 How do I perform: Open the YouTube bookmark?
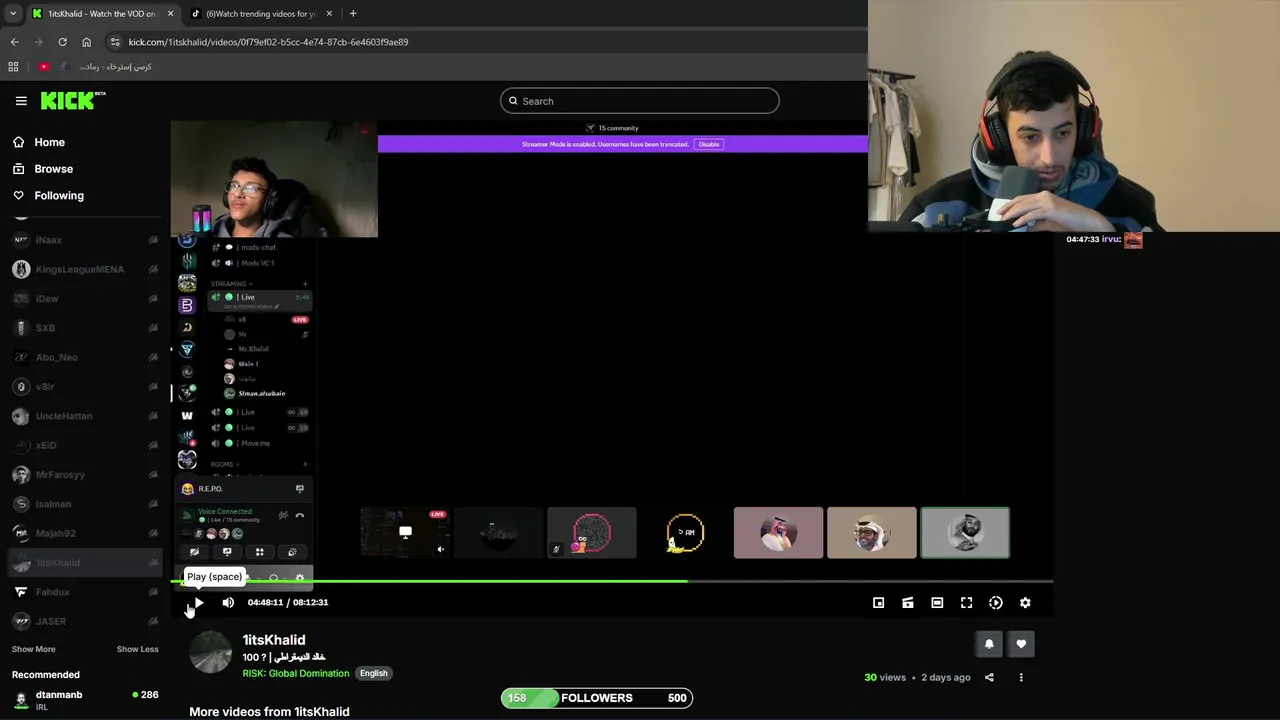[44, 67]
